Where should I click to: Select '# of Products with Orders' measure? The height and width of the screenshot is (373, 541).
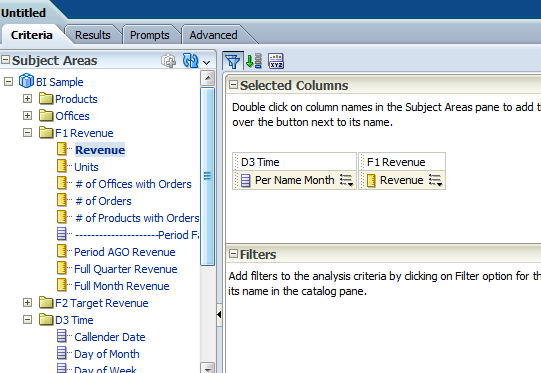coord(137,218)
